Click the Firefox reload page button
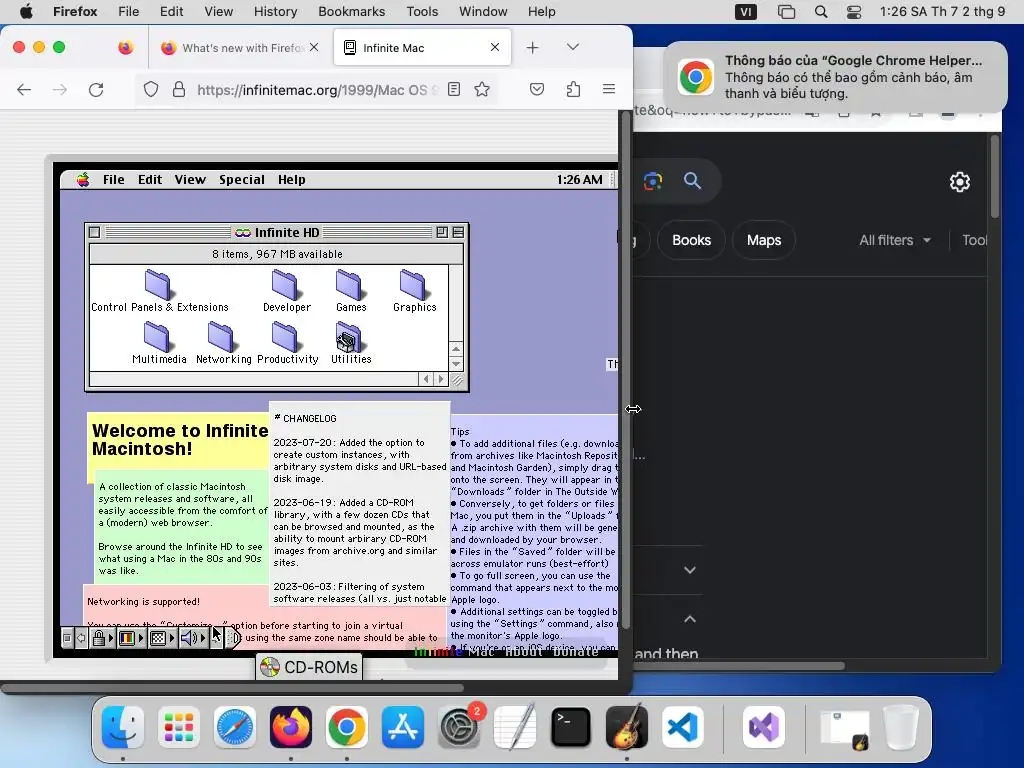Viewport: 1024px width, 768px height. (96, 89)
